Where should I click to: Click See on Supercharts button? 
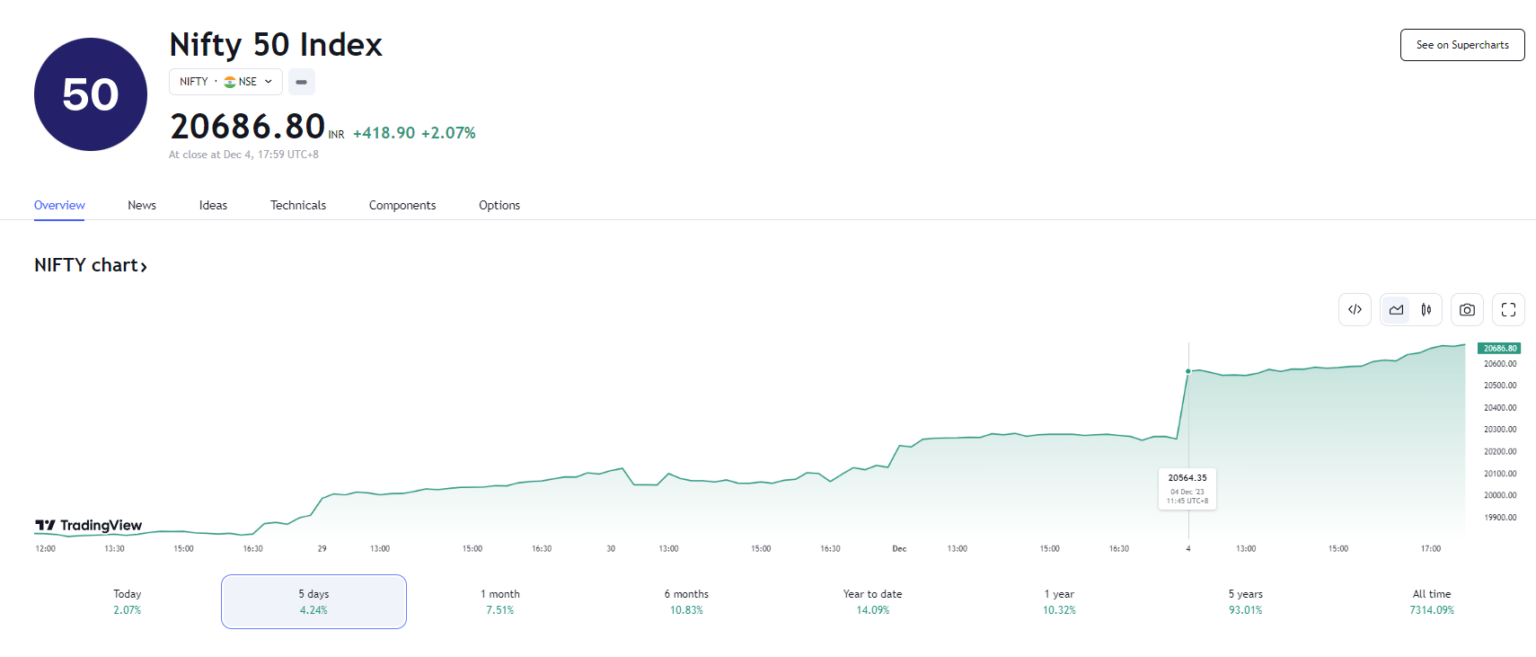tap(1461, 45)
